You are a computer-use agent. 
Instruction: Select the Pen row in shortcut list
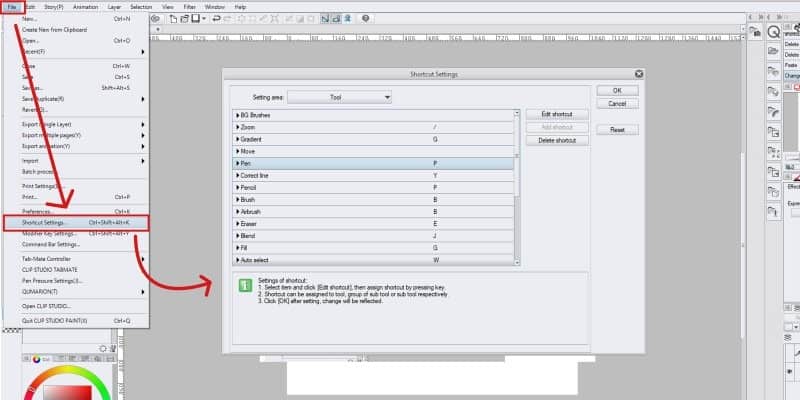[x=373, y=163]
